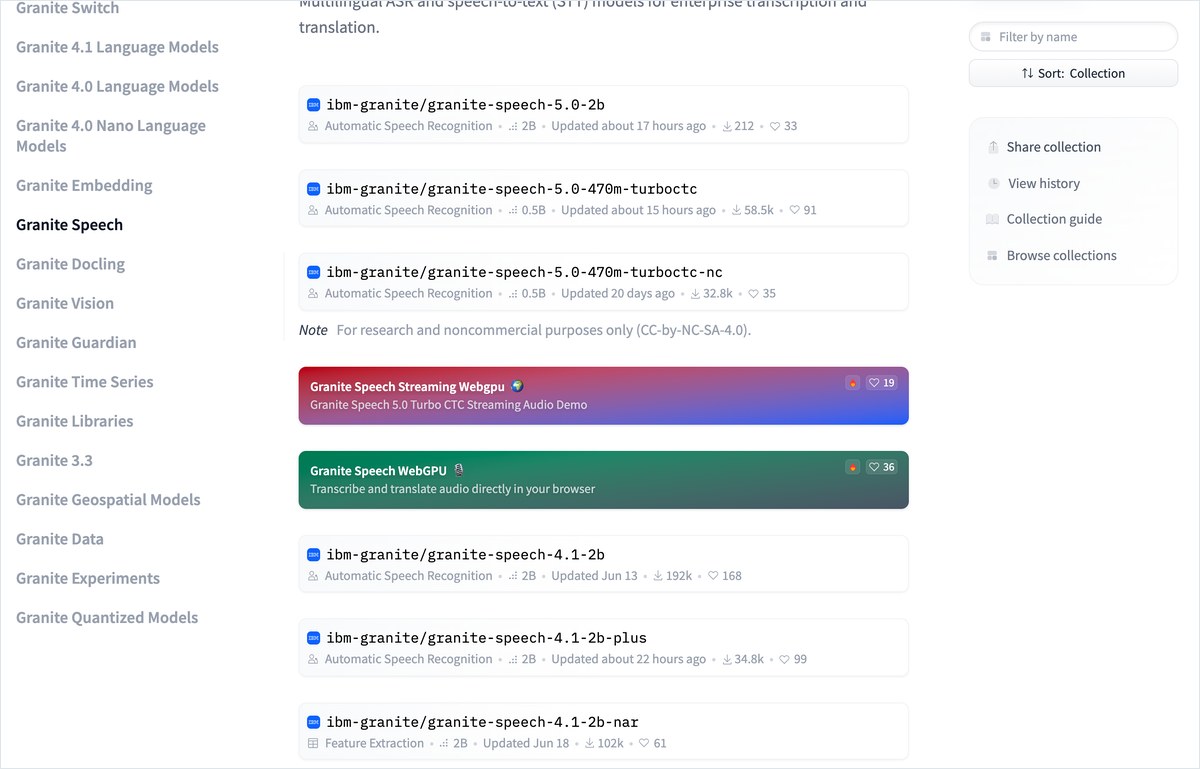Viewport: 1200px width, 769px height.
Task: Select Granite Speech in sidebar
Action: click(x=69, y=225)
